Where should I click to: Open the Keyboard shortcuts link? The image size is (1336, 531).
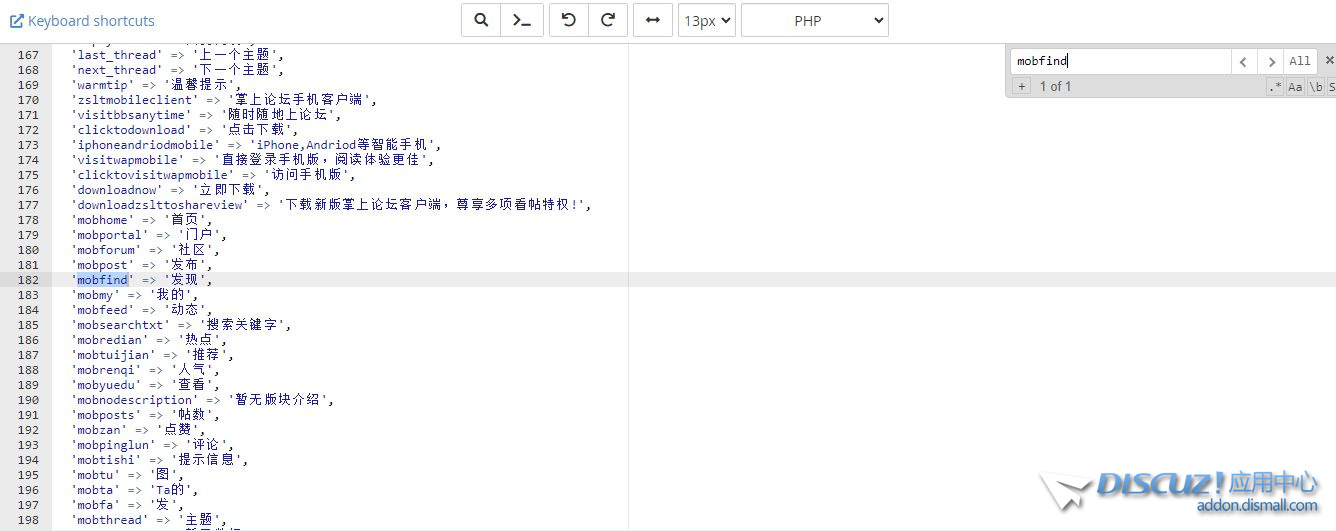[82, 20]
